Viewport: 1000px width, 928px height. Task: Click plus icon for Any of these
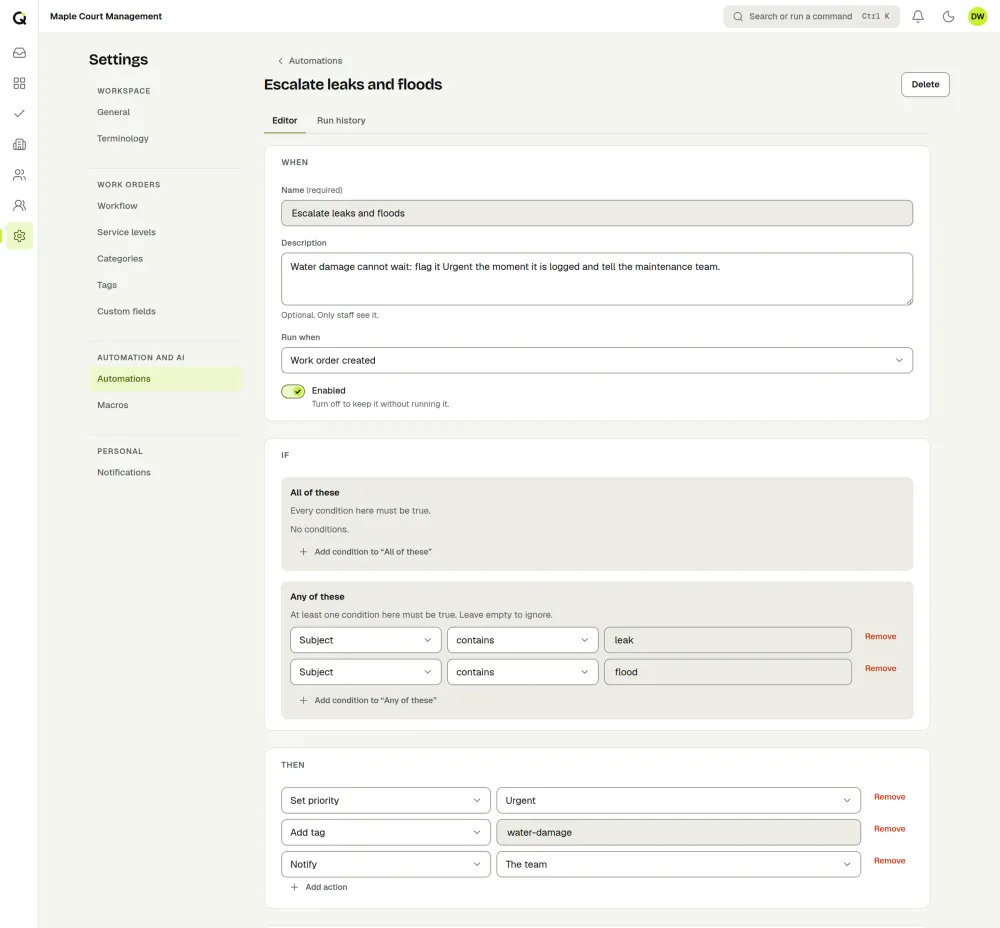pos(304,700)
